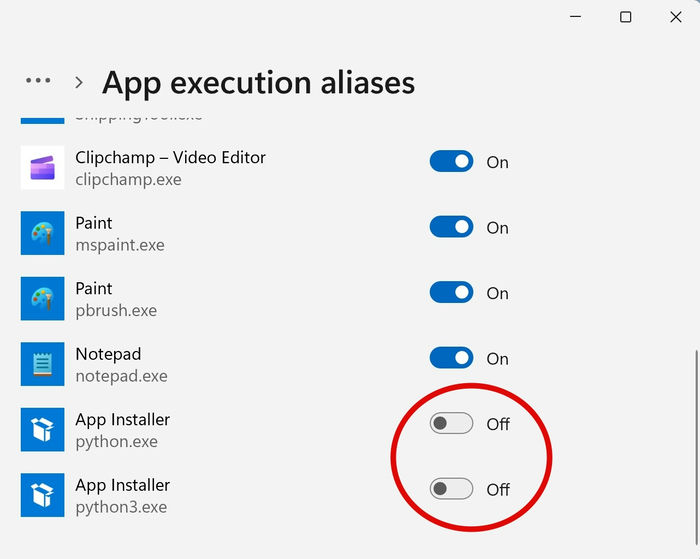The image size is (700, 559).
Task: Maximize the Settings window
Action: point(625,17)
